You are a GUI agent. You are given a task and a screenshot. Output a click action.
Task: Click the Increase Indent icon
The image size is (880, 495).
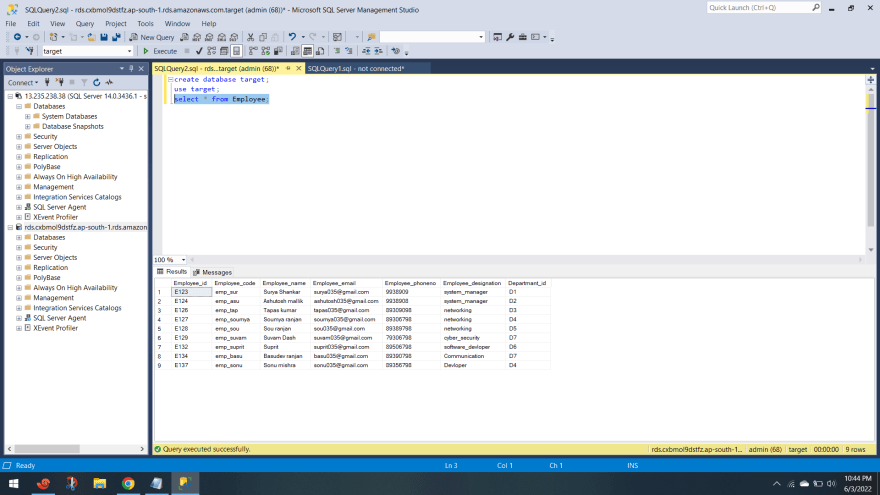pos(379,51)
